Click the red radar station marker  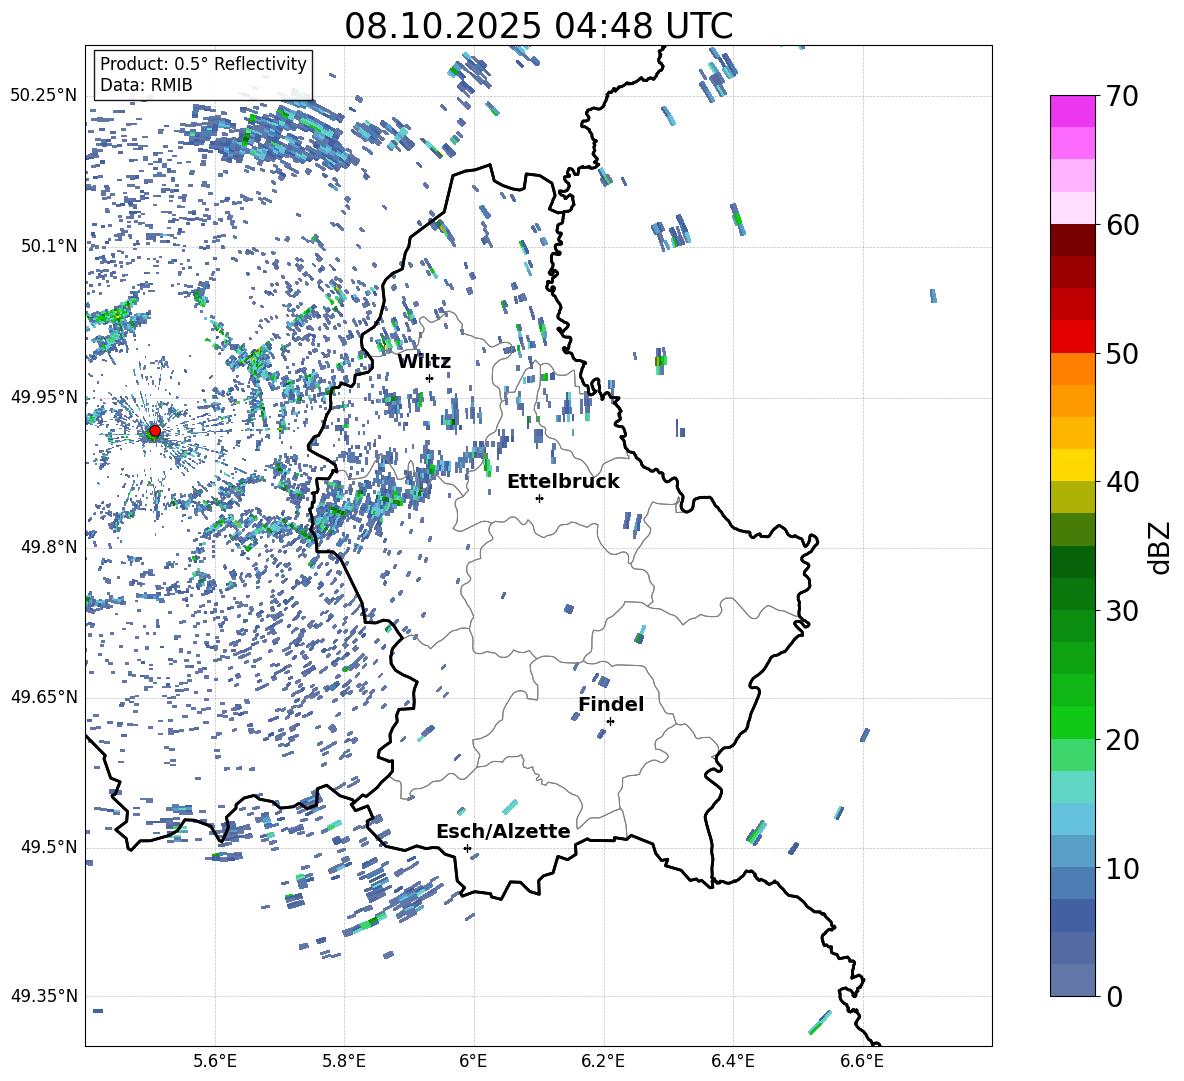(x=154, y=431)
